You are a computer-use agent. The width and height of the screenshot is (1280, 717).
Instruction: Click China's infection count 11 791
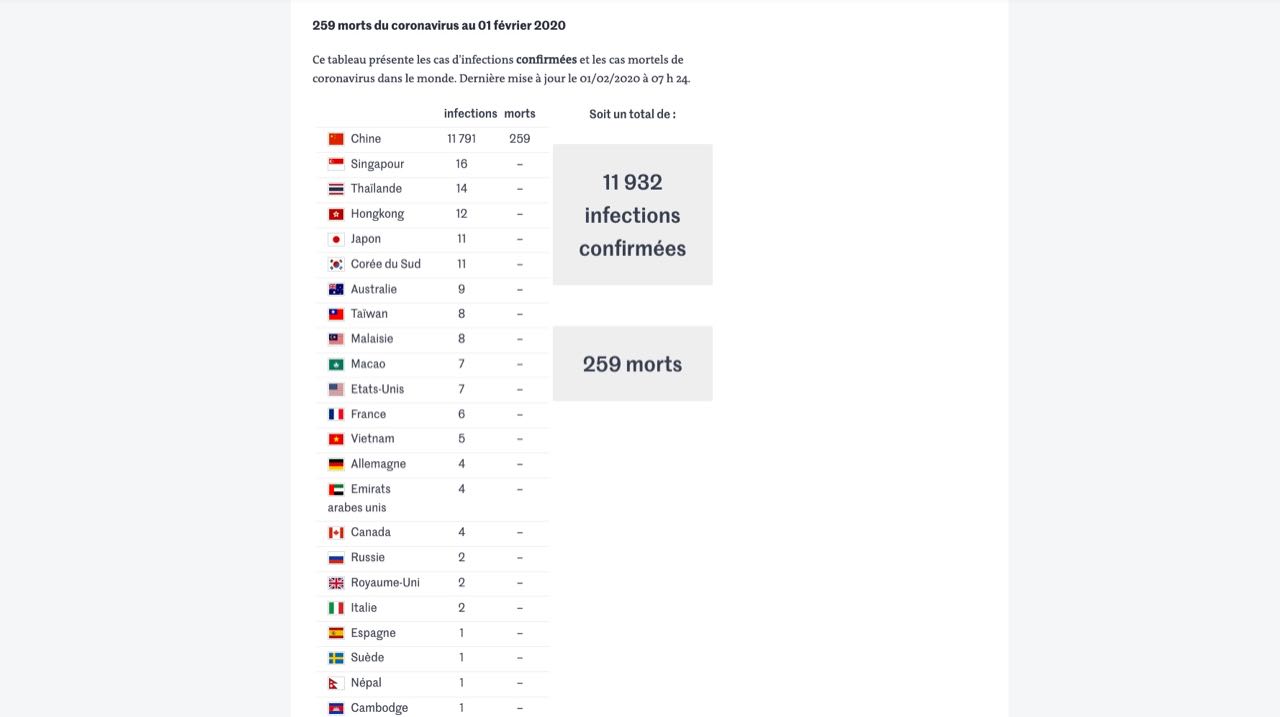coord(461,139)
